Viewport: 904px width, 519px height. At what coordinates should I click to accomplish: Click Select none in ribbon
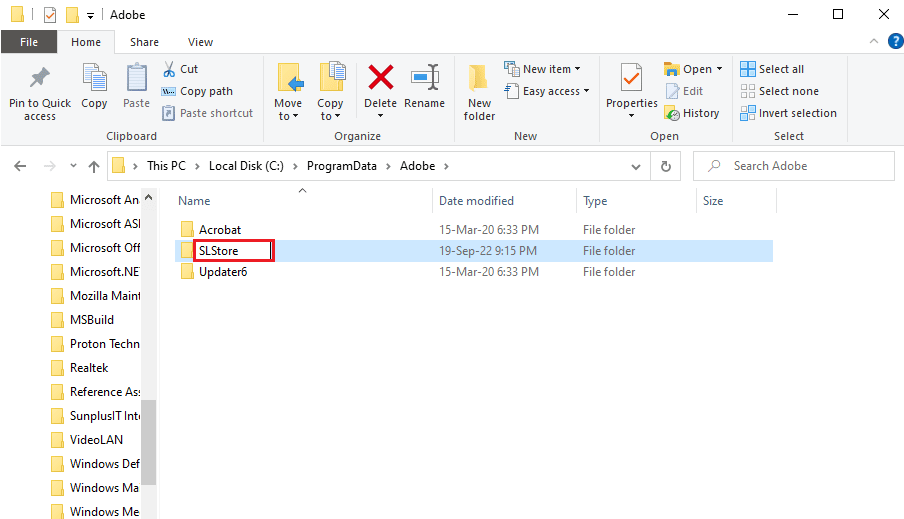pyautogui.click(x=779, y=91)
